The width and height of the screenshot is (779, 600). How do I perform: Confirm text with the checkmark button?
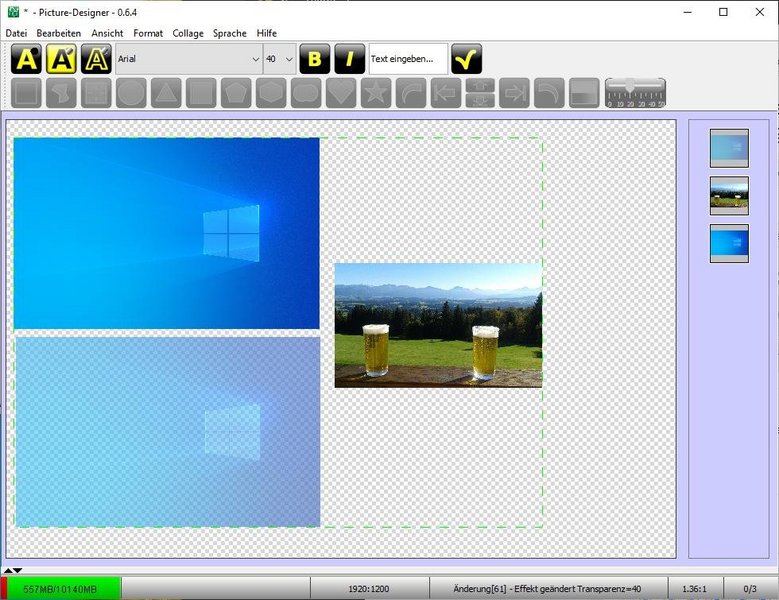(466, 59)
